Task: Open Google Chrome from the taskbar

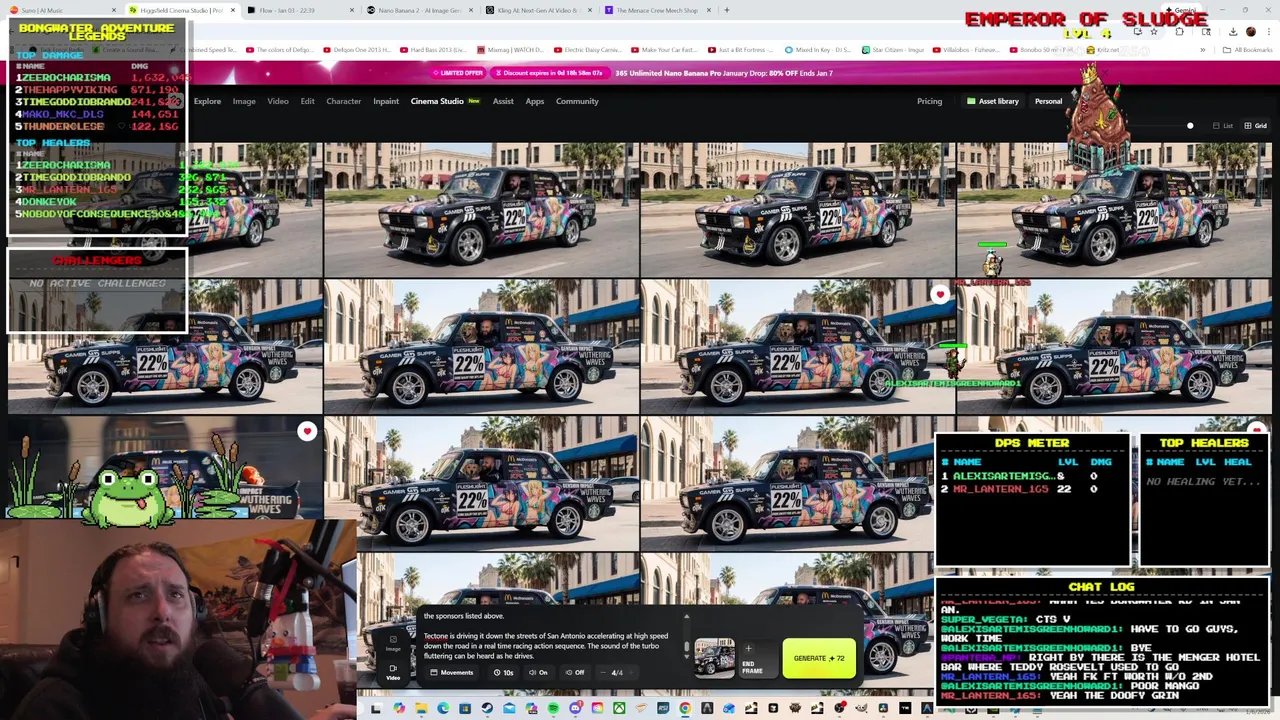Action: click(x=684, y=709)
